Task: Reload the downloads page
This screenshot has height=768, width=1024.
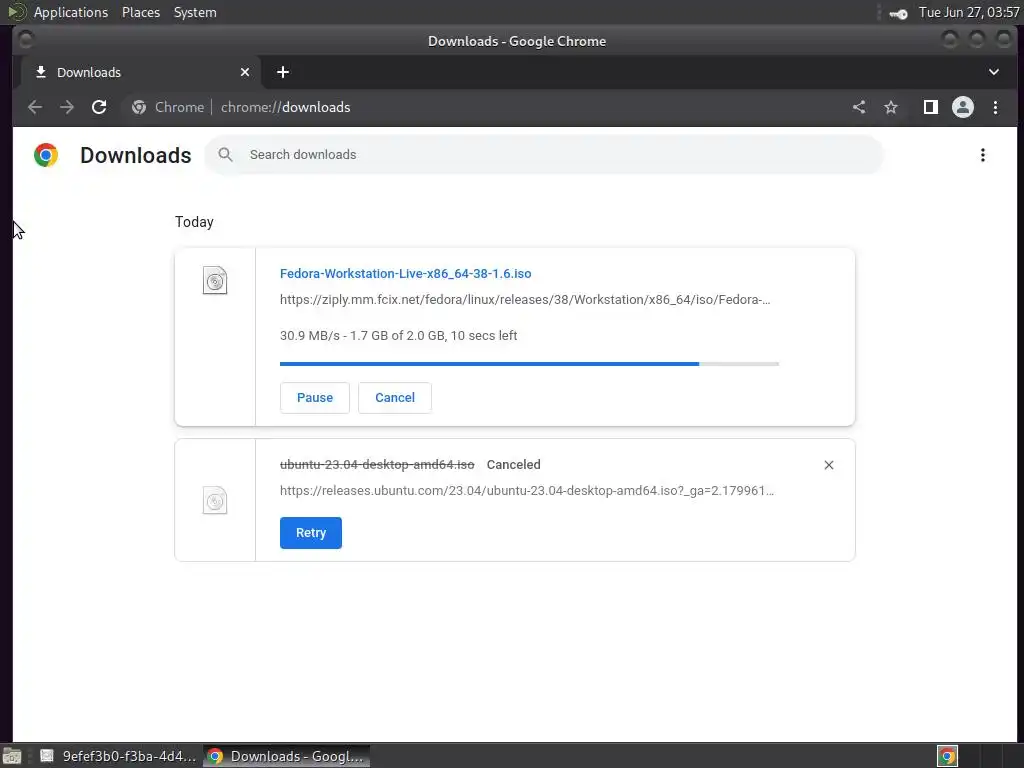Action: point(99,107)
